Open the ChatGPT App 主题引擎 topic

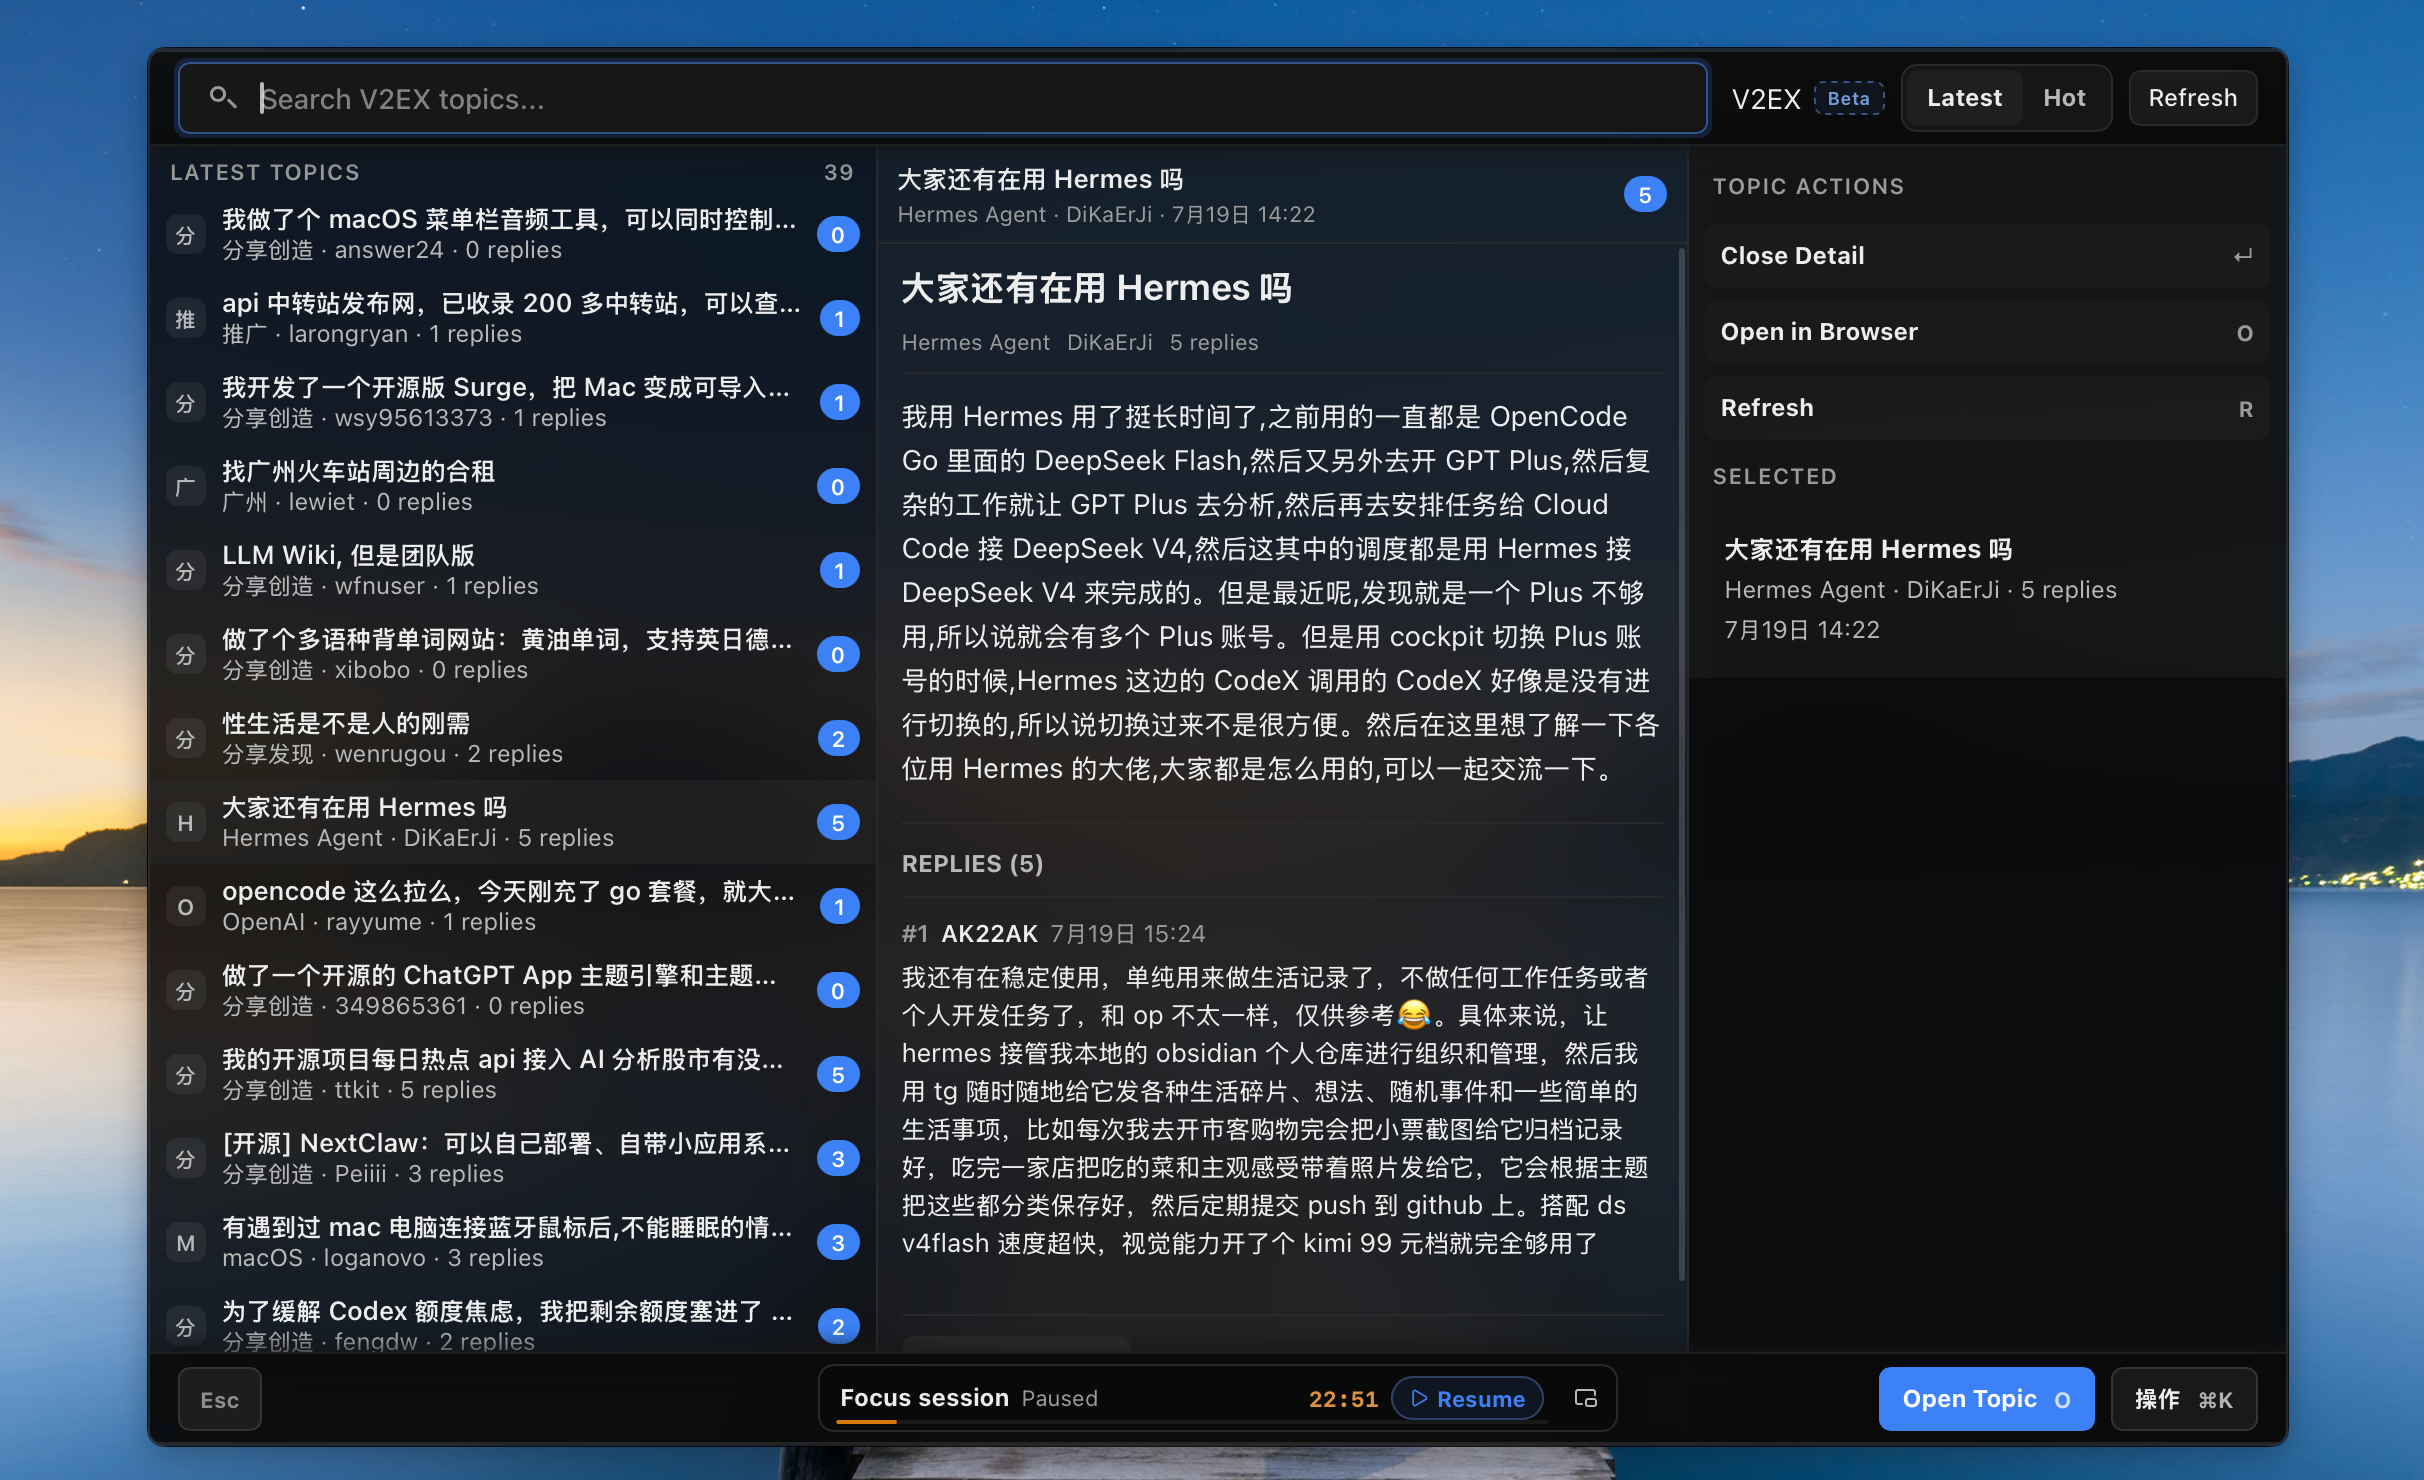pos(512,990)
